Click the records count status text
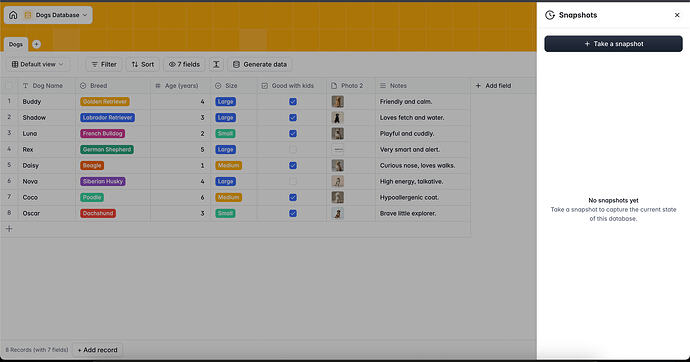The width and height of the screenshot is (690, 362). 37,350
